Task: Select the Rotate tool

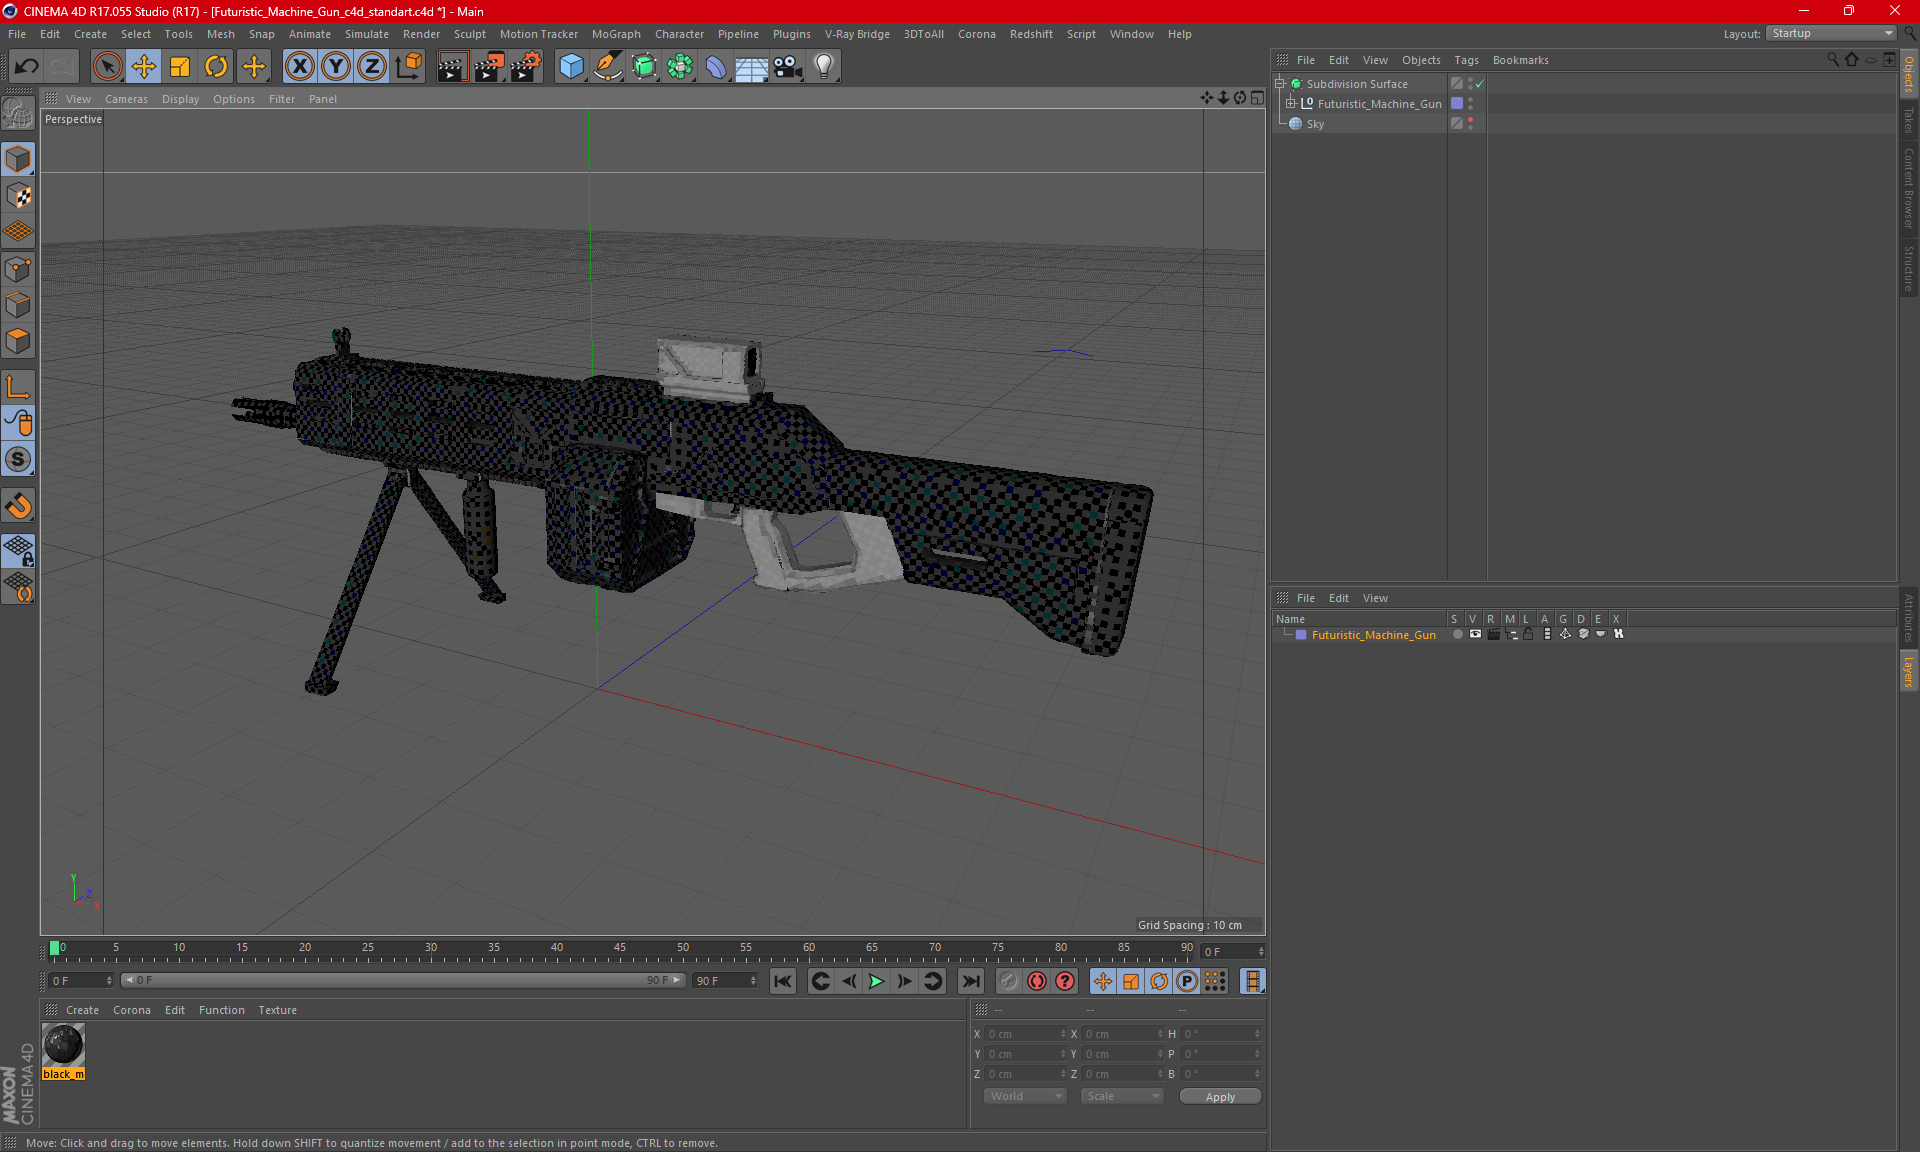Action: click(x=216, y=67)
